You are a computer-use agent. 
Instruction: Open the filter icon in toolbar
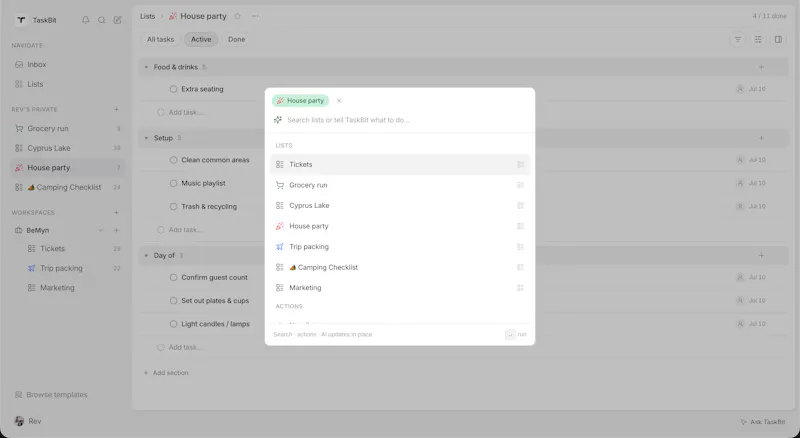[738, 39]
